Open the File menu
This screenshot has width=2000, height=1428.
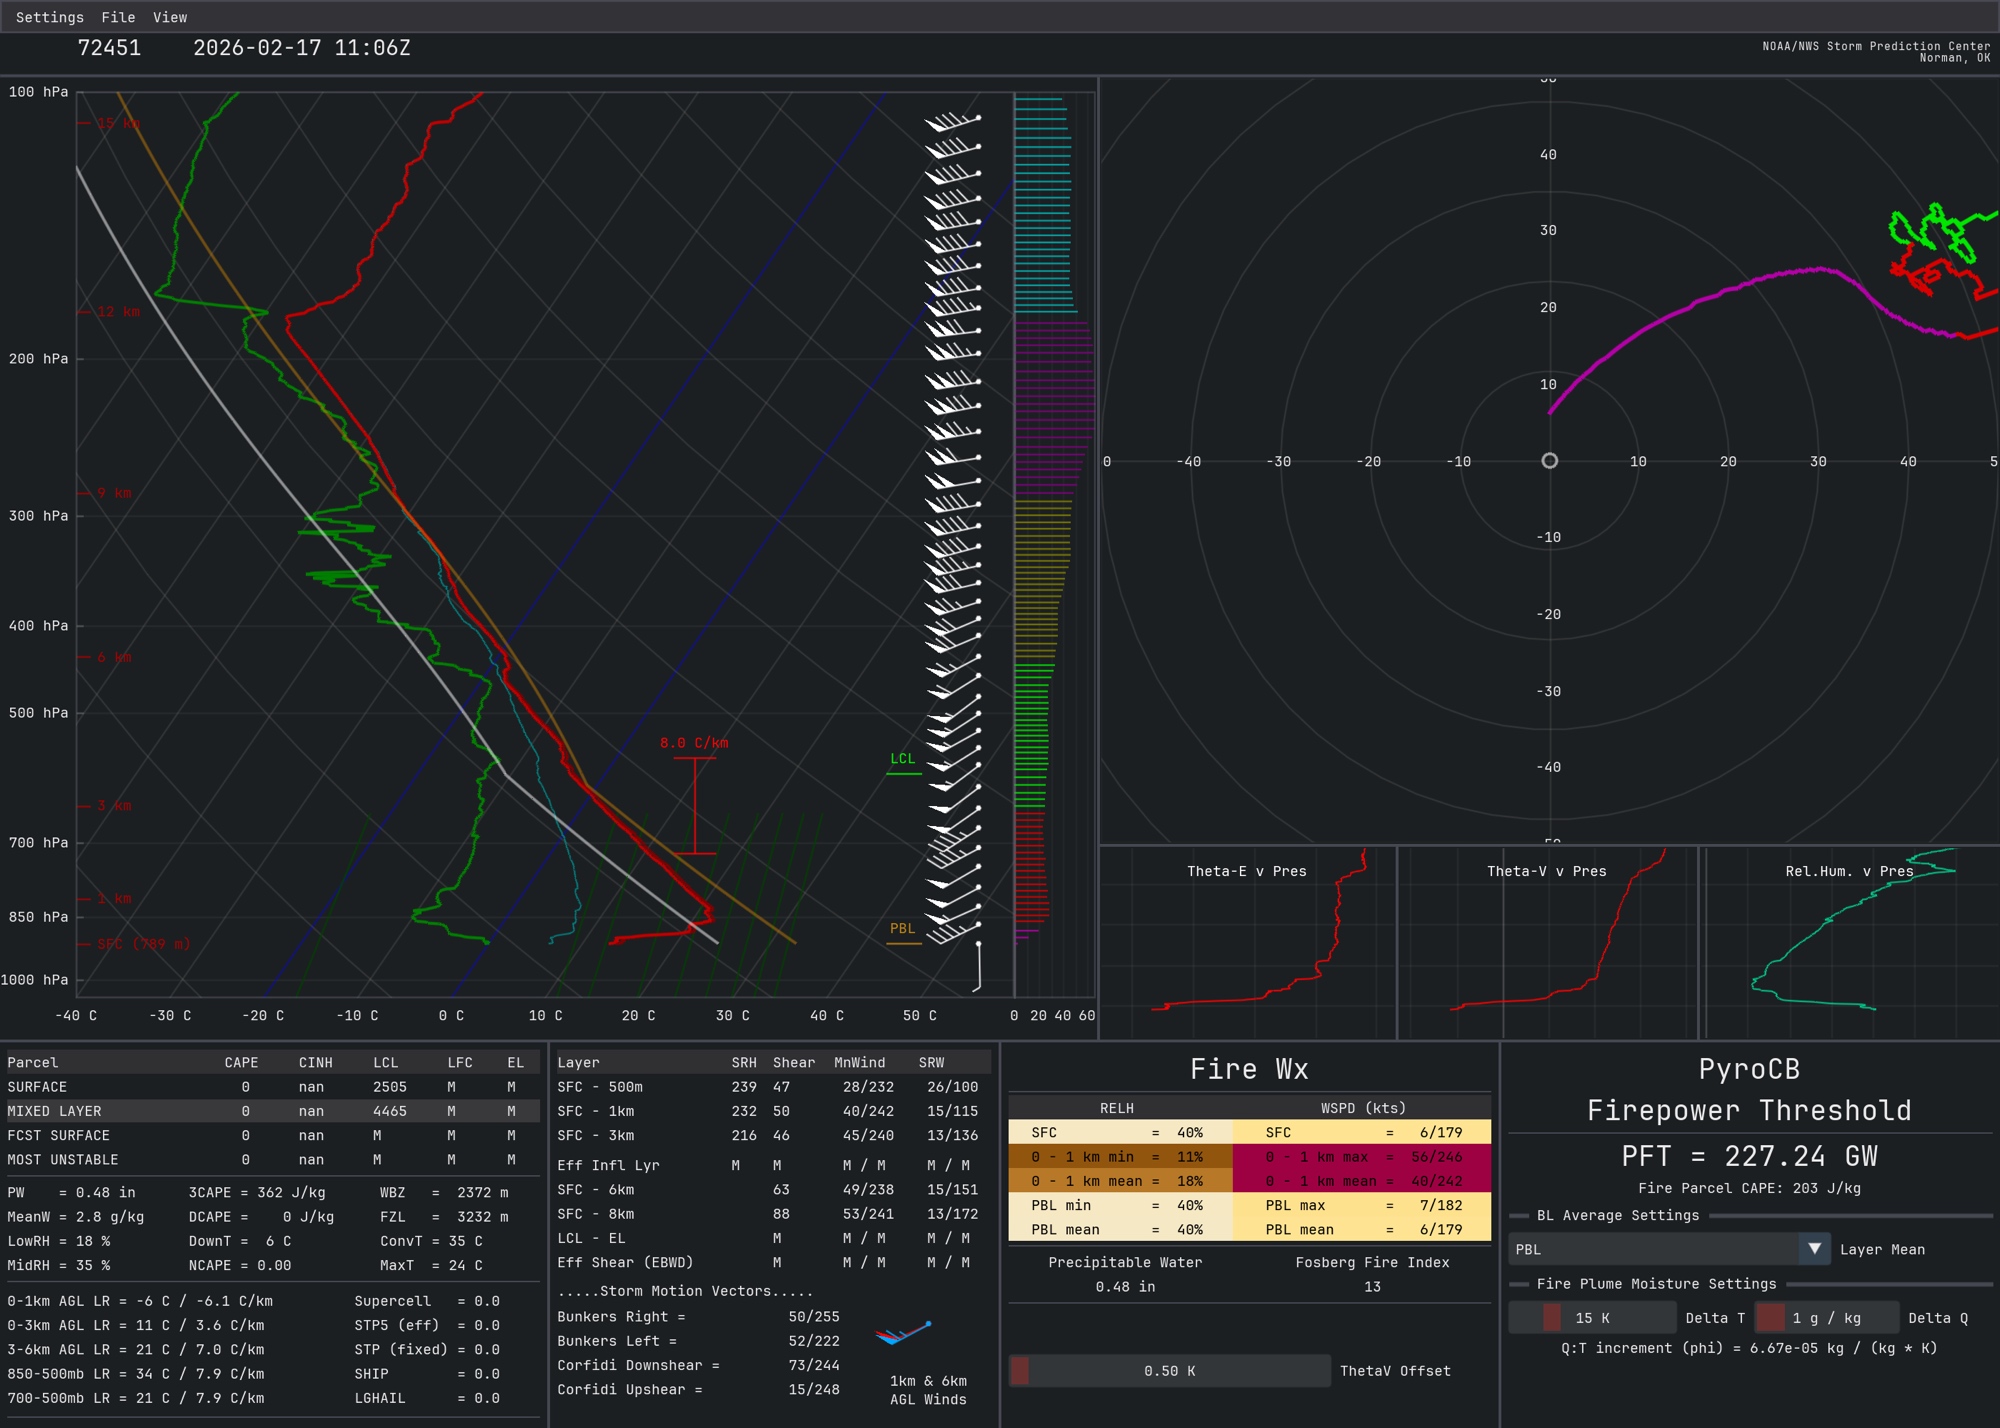[x=118, y=17]
